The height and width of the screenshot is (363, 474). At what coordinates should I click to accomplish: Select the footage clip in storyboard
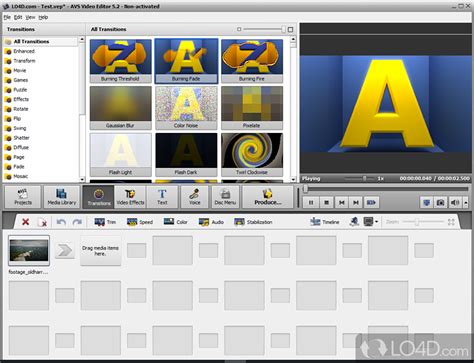[x=29, y=250]
